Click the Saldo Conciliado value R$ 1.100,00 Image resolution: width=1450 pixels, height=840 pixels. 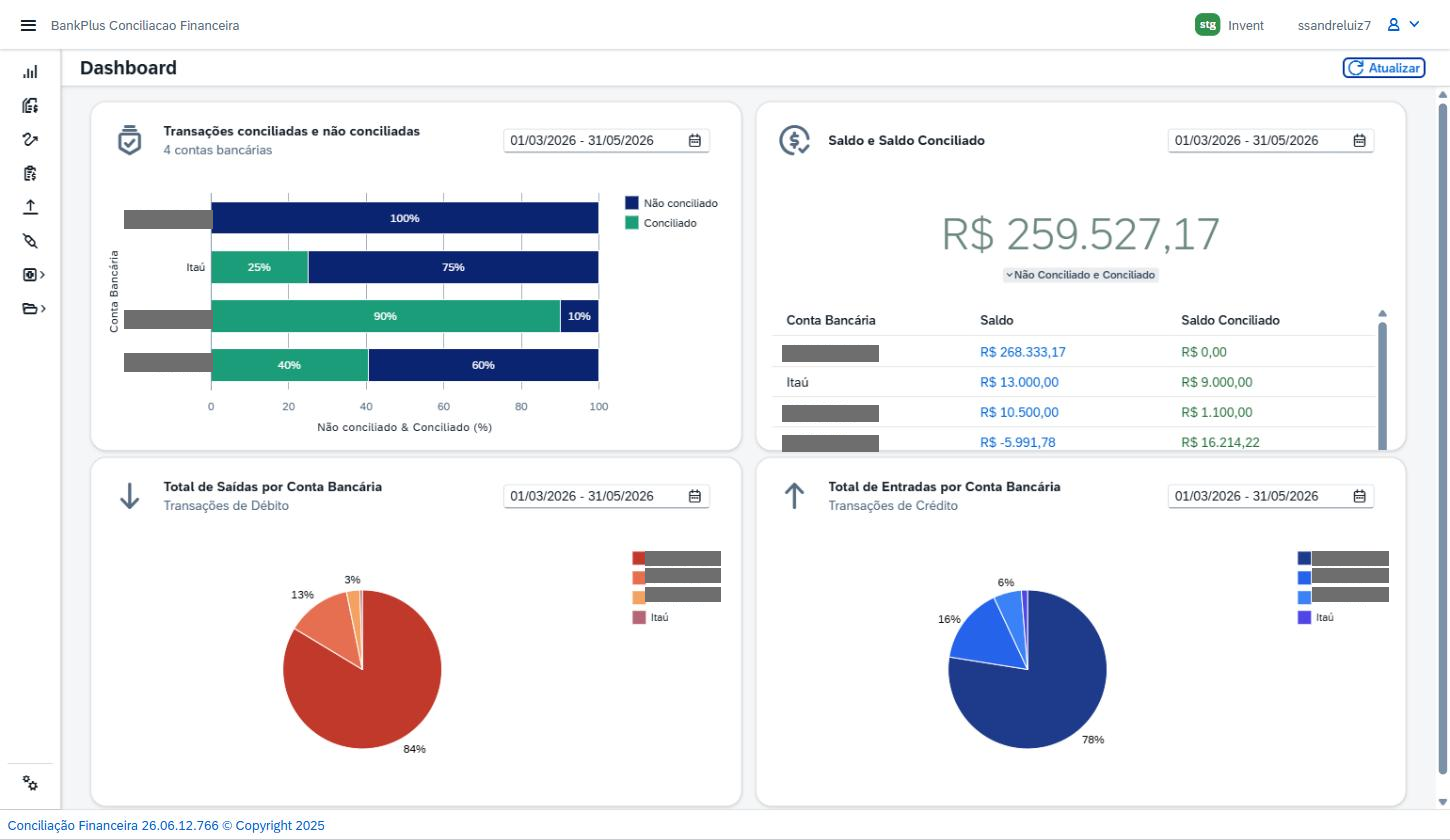(x=1216, y=412)
